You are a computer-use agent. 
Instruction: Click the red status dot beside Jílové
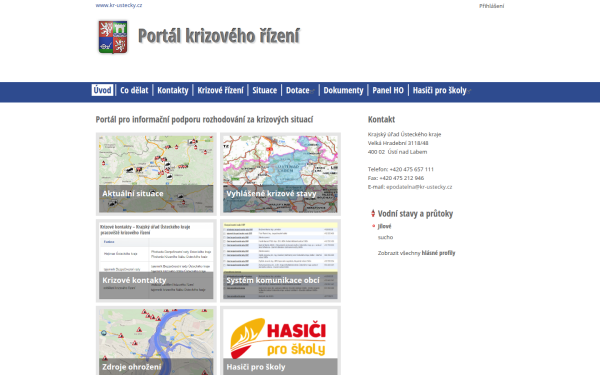(x=373, y=226)
